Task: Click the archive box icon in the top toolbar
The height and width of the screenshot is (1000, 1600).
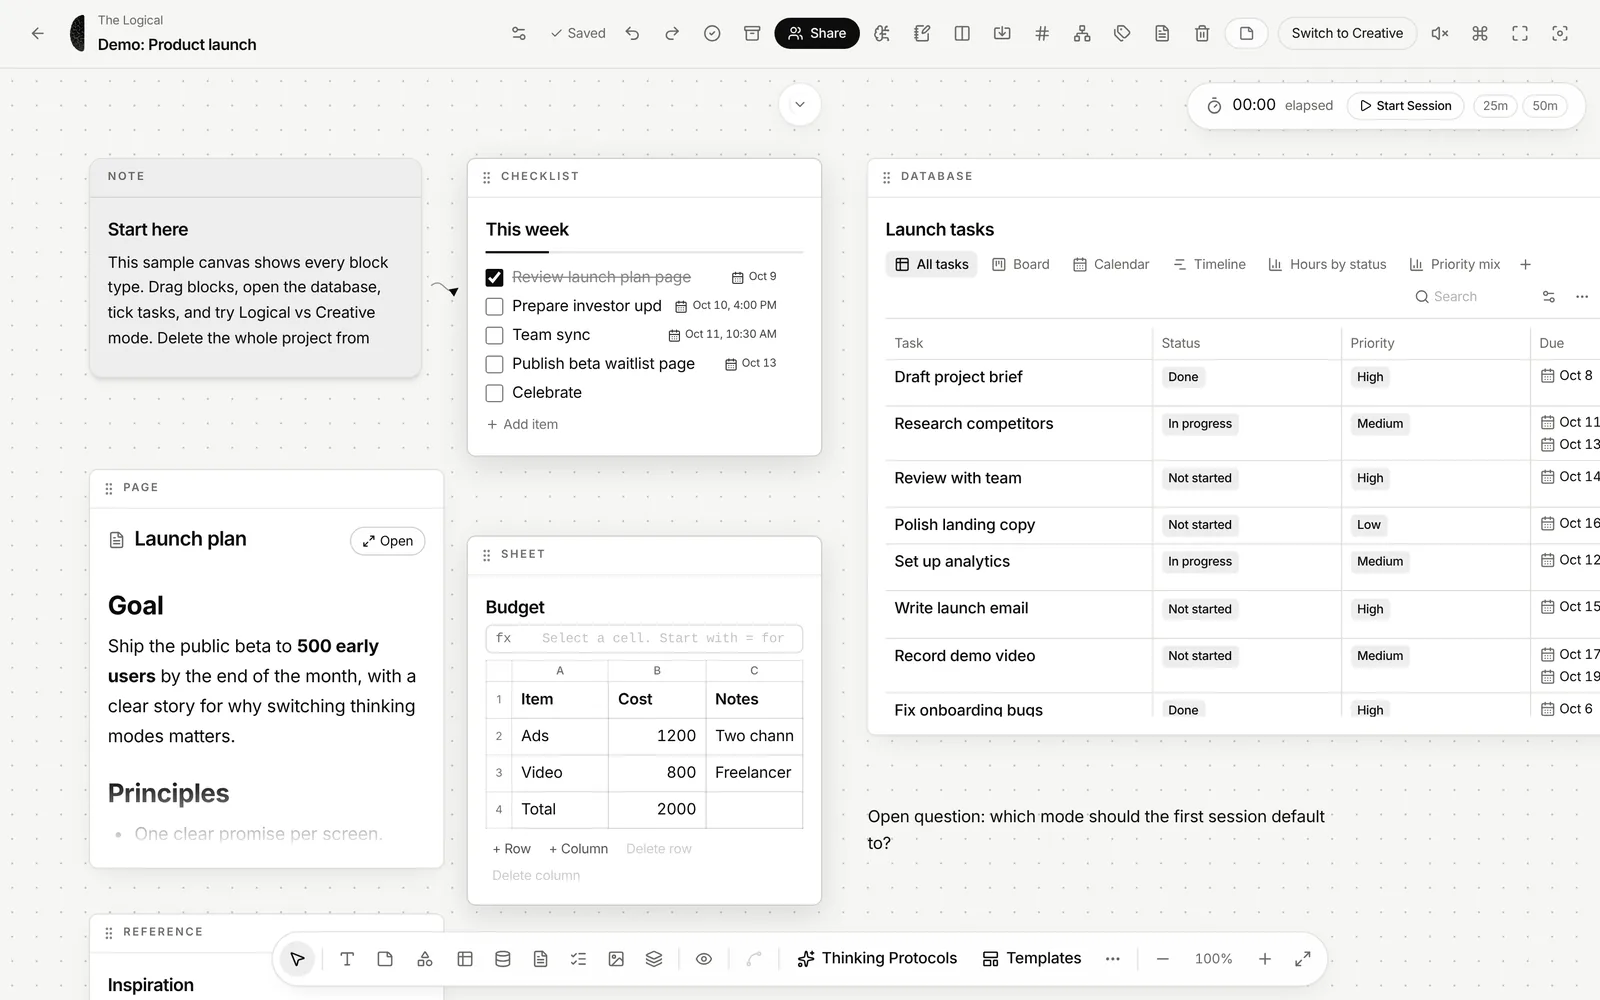Action: pyautogui.click(x=752, y=33)
